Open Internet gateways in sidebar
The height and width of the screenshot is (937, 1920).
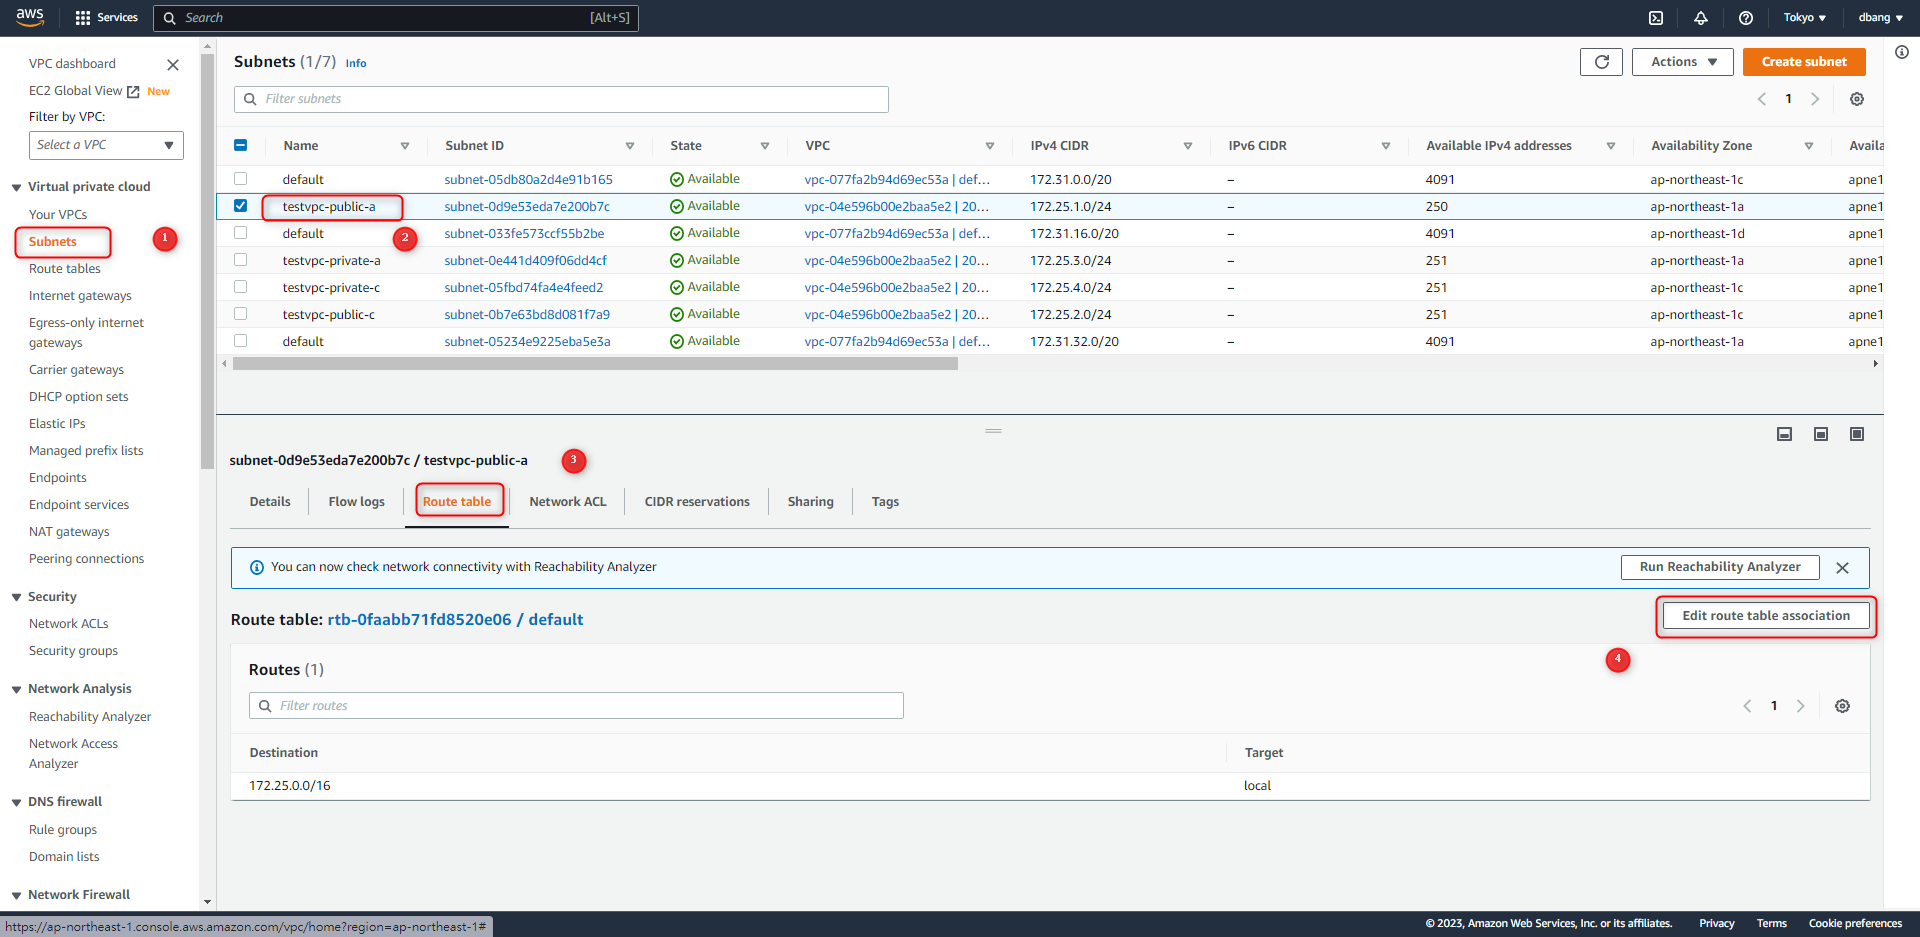(x=80, y=296)
